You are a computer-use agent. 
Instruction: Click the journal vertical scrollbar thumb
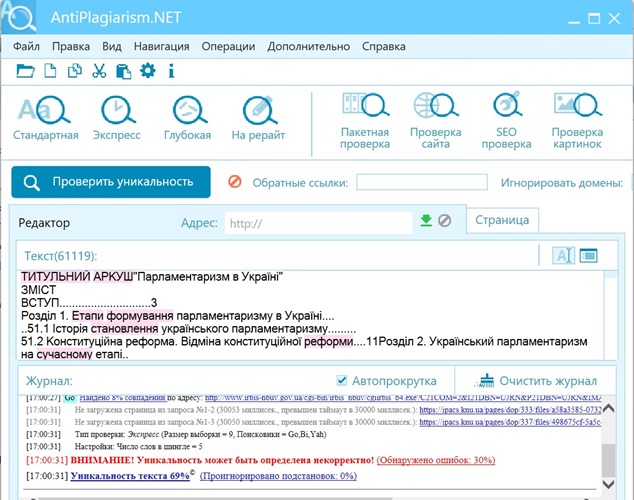(609, 460)
